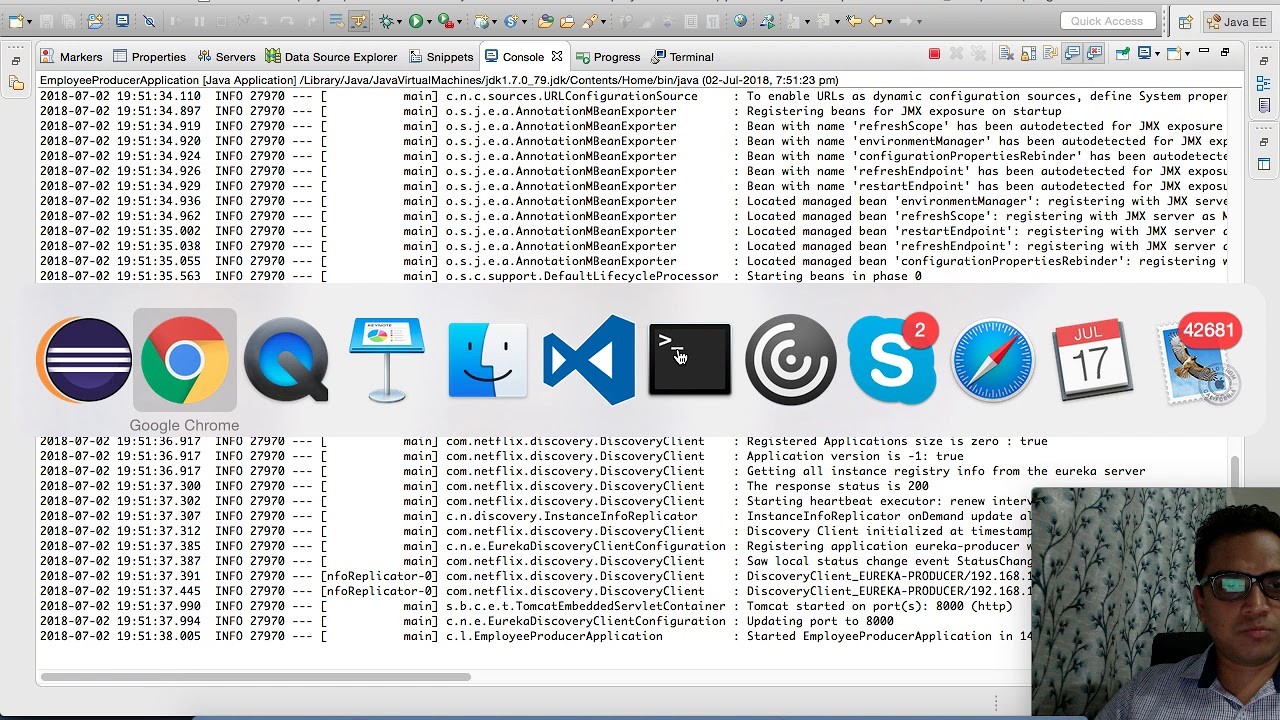Select Skype in the app switcher
Screen dimensions: 1280x720
(892, 360)
